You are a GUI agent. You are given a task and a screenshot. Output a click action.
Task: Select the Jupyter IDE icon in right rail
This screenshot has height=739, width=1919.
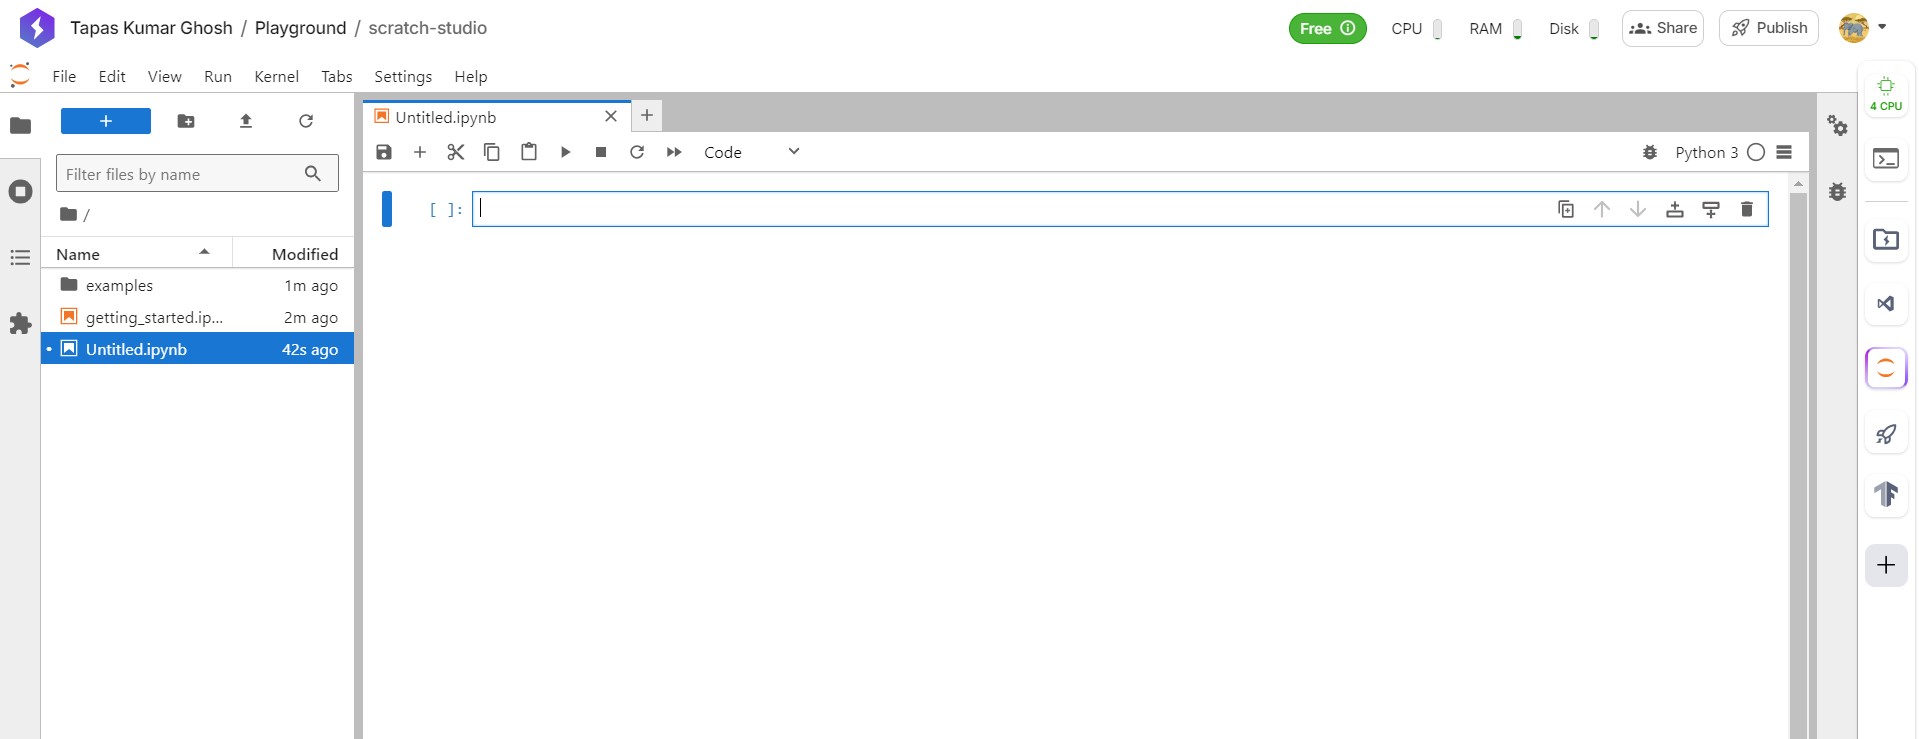(1886, 368)
